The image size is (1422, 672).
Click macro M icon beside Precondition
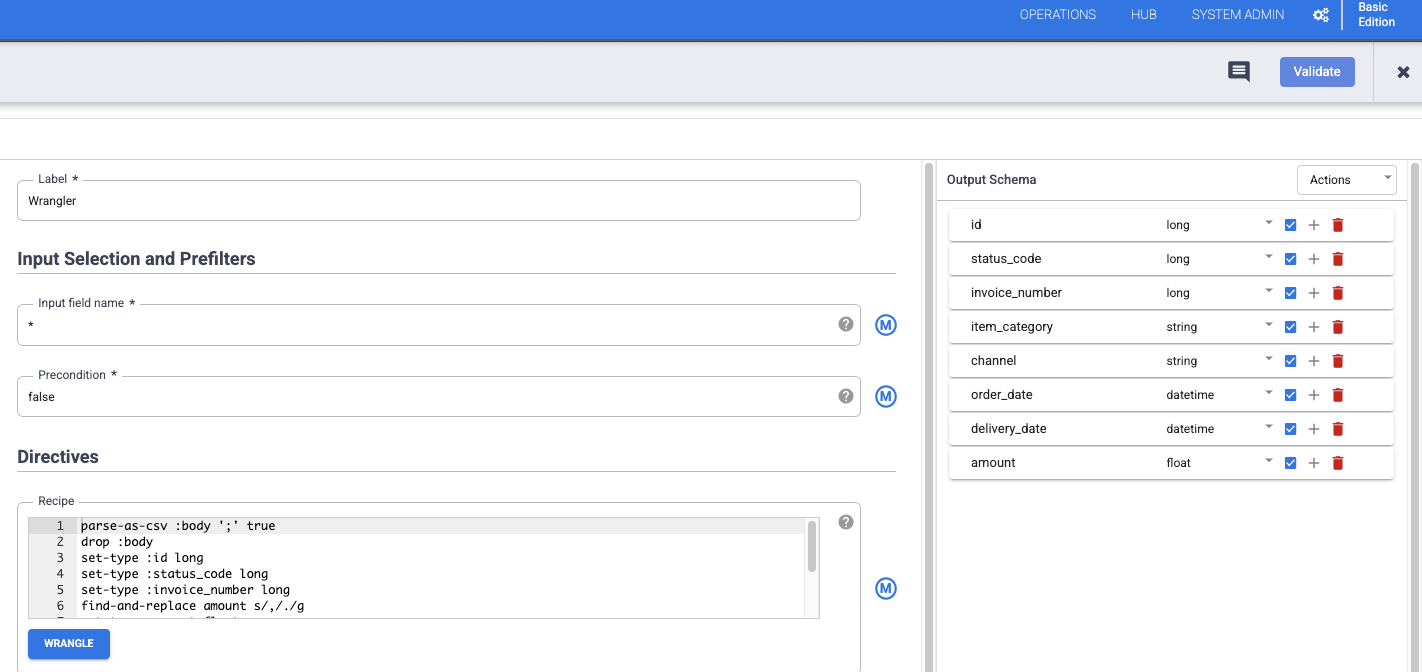[x=886, y=397]
